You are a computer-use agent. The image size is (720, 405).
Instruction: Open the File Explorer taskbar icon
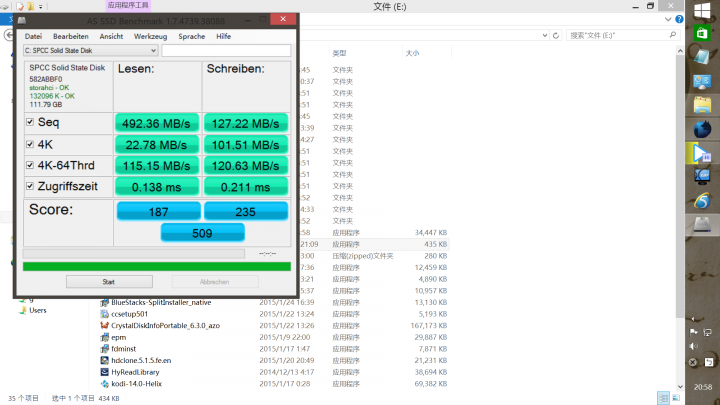point(702,105)
